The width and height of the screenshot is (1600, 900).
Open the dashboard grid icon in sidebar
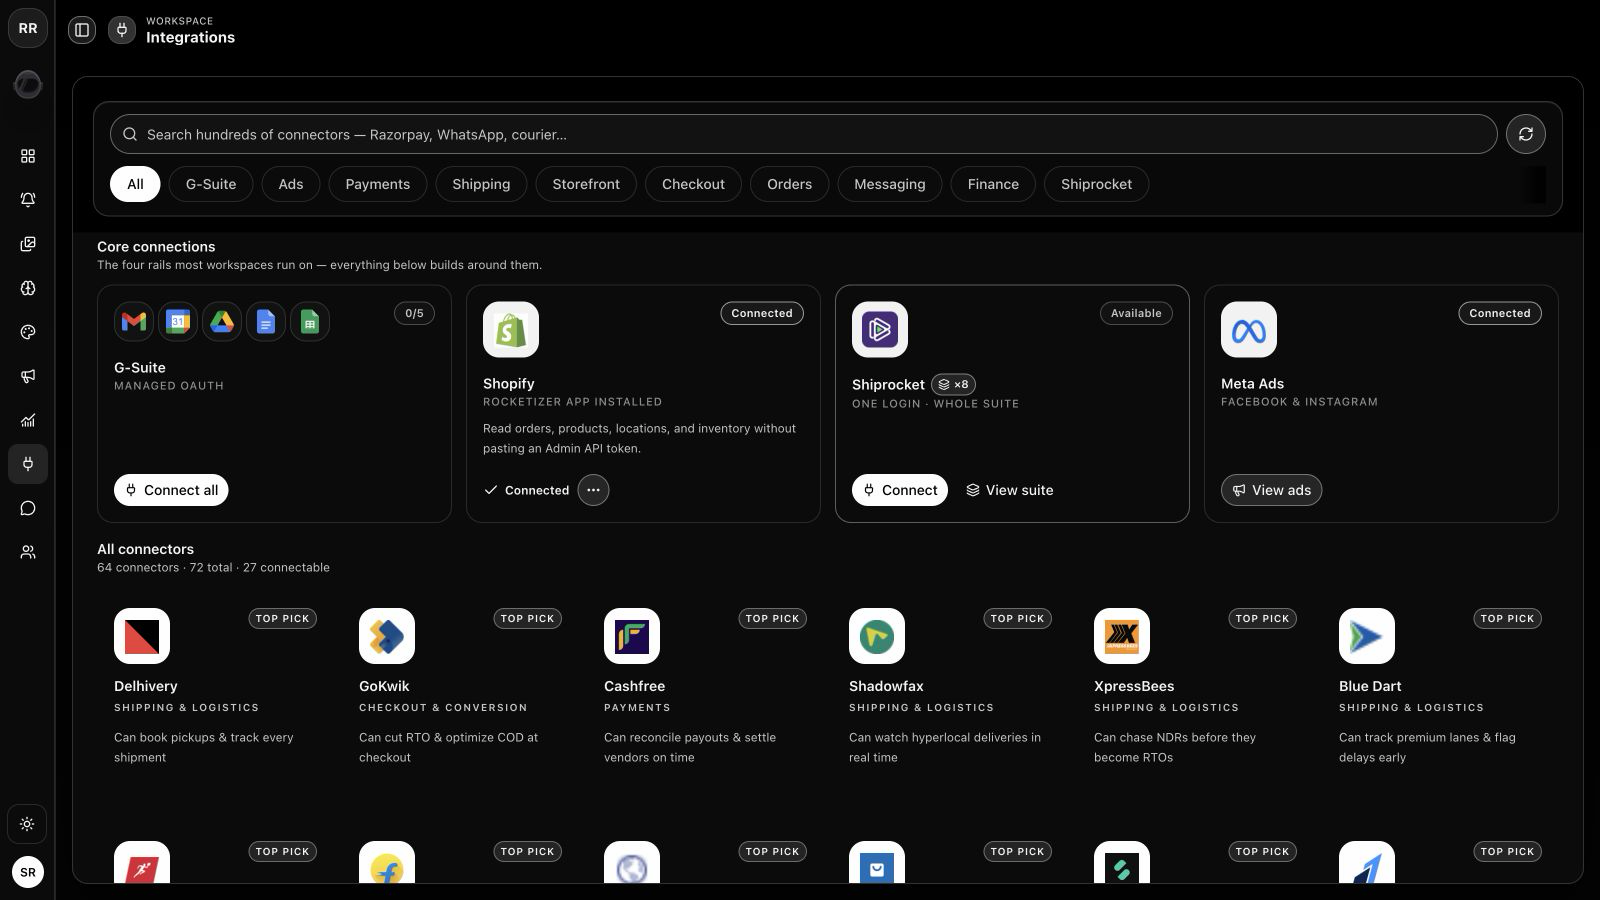coord(28,156)
